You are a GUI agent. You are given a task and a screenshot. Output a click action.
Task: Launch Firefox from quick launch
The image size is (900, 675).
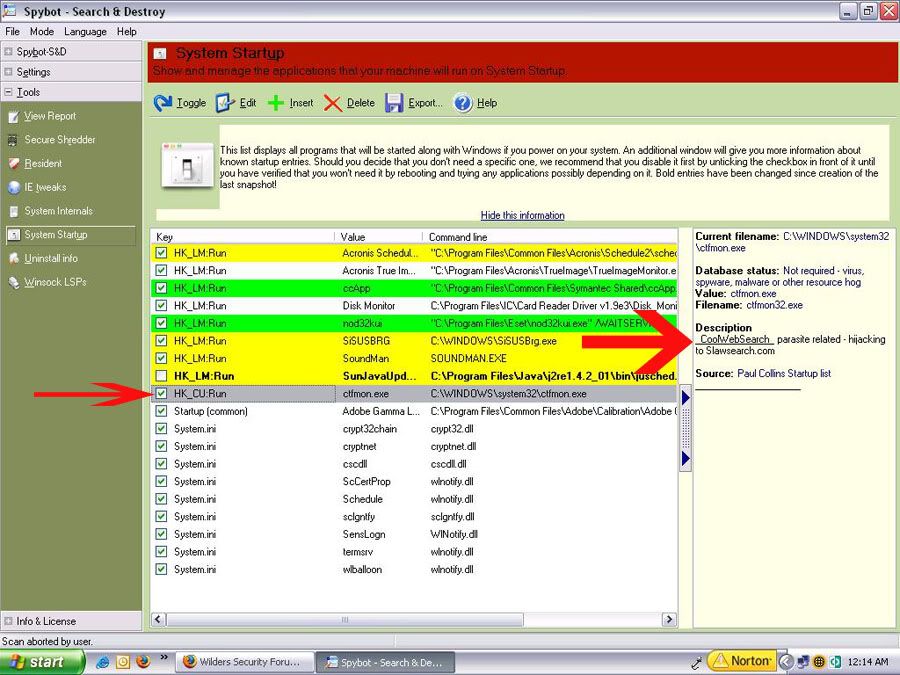click(x=143, y=662)
